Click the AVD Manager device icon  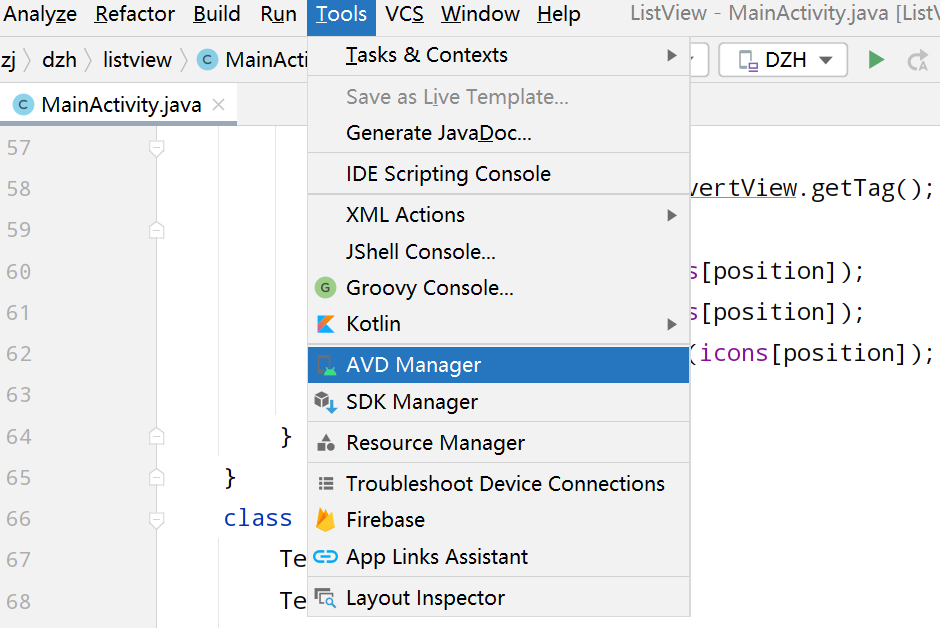click(325, 365)
